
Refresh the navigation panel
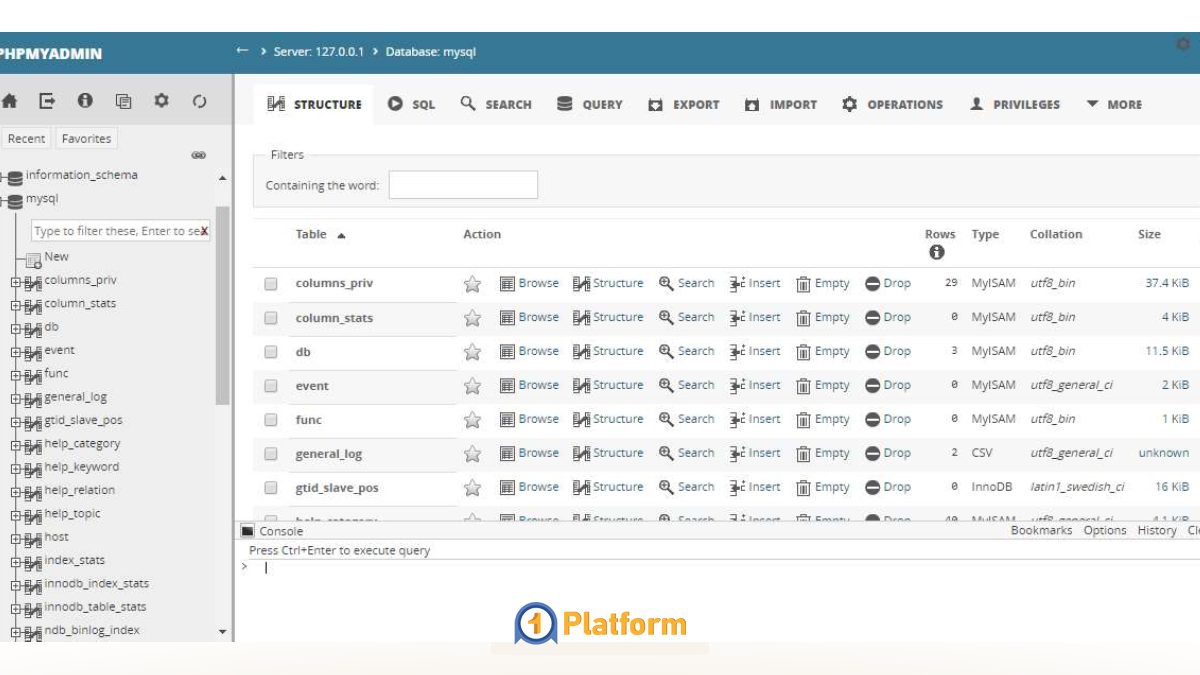200,101
